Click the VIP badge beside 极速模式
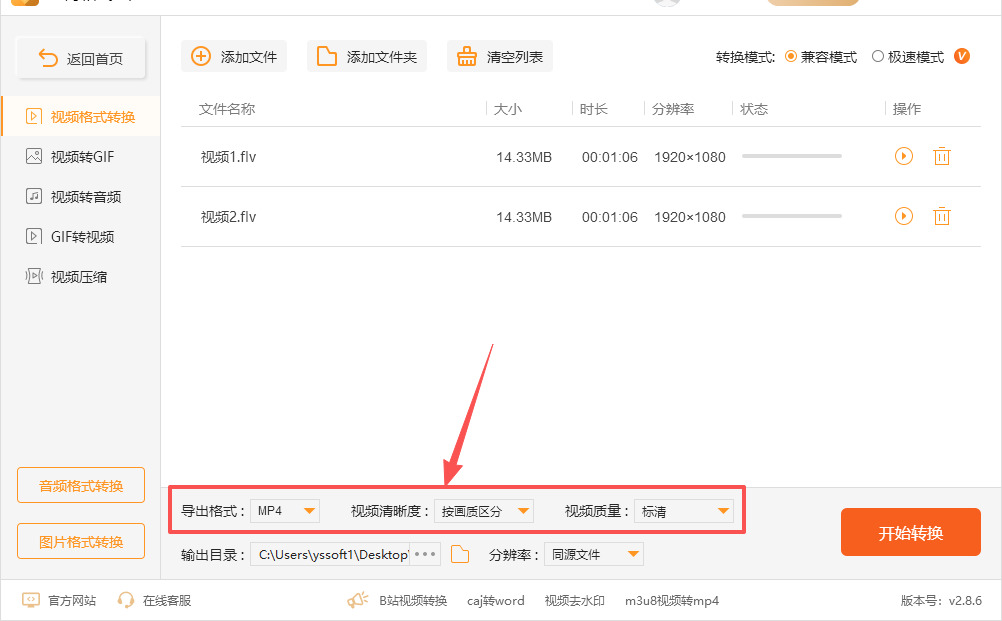This screenshot has height=621, width=1002. 962,56
